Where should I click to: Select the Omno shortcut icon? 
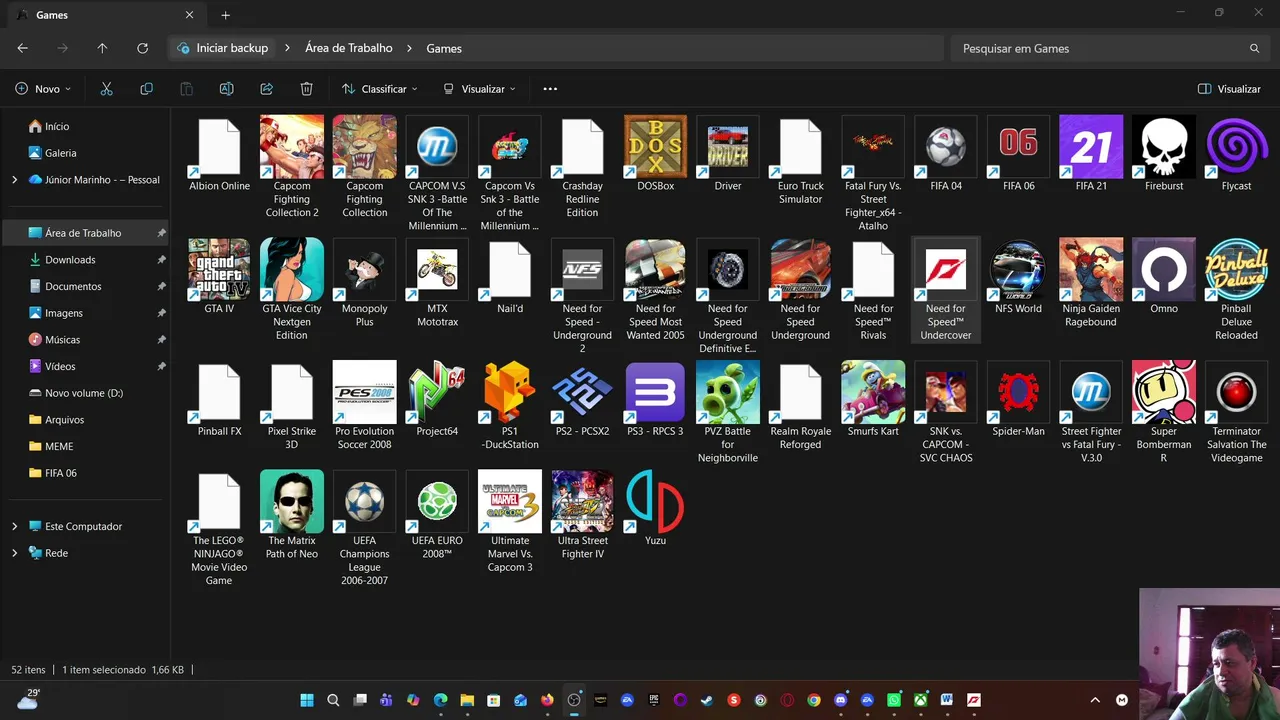[x=1164, y=269]
